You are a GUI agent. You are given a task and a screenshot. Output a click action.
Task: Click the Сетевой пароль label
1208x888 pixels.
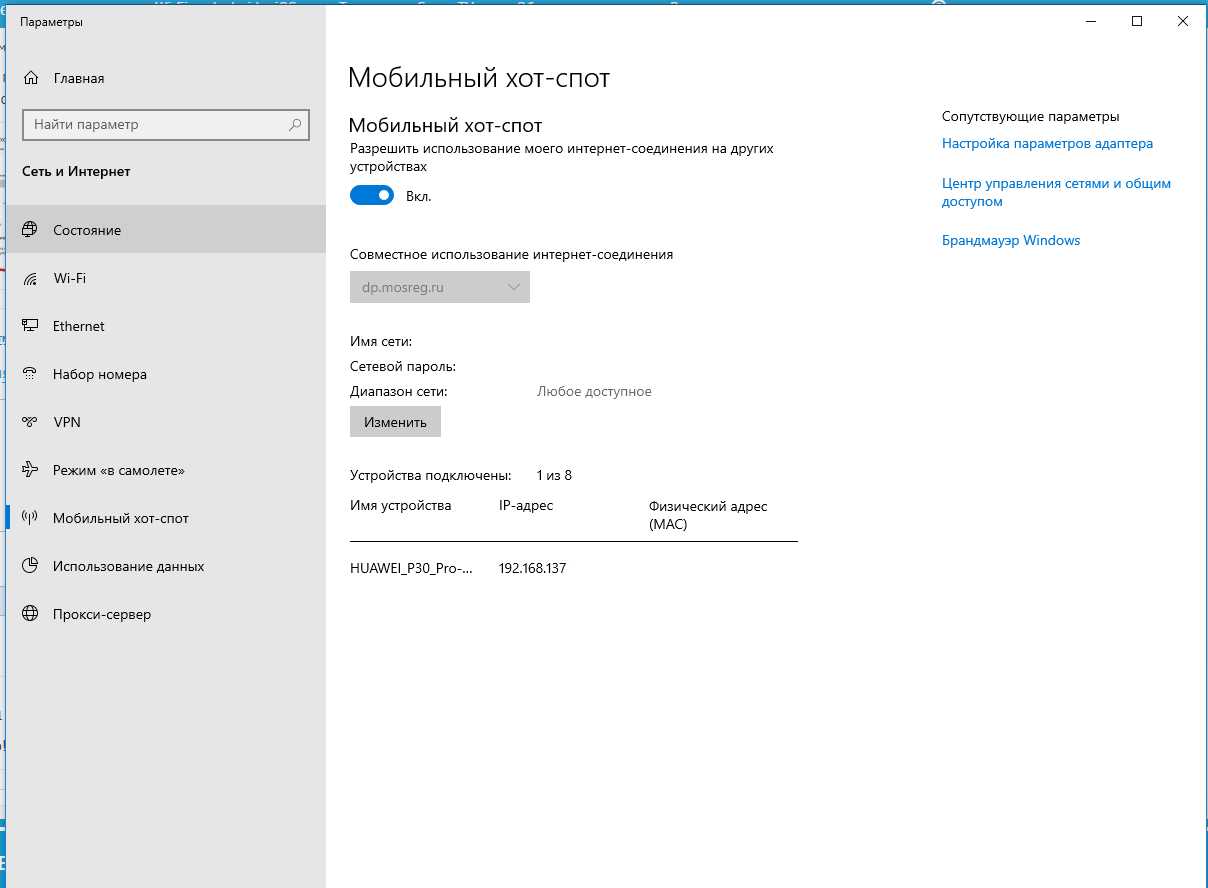[403, 367]
